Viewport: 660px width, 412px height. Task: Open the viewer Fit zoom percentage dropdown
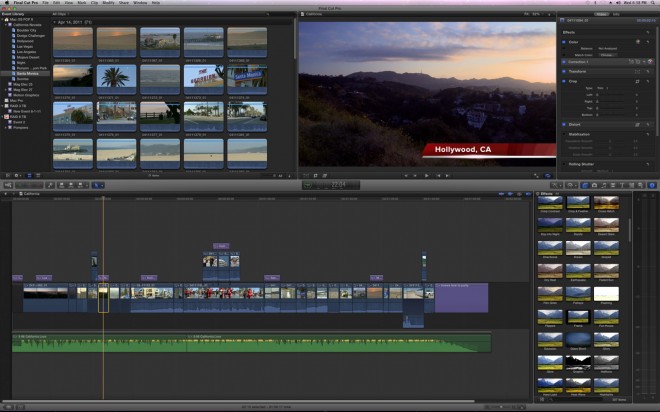click(537, 14)
